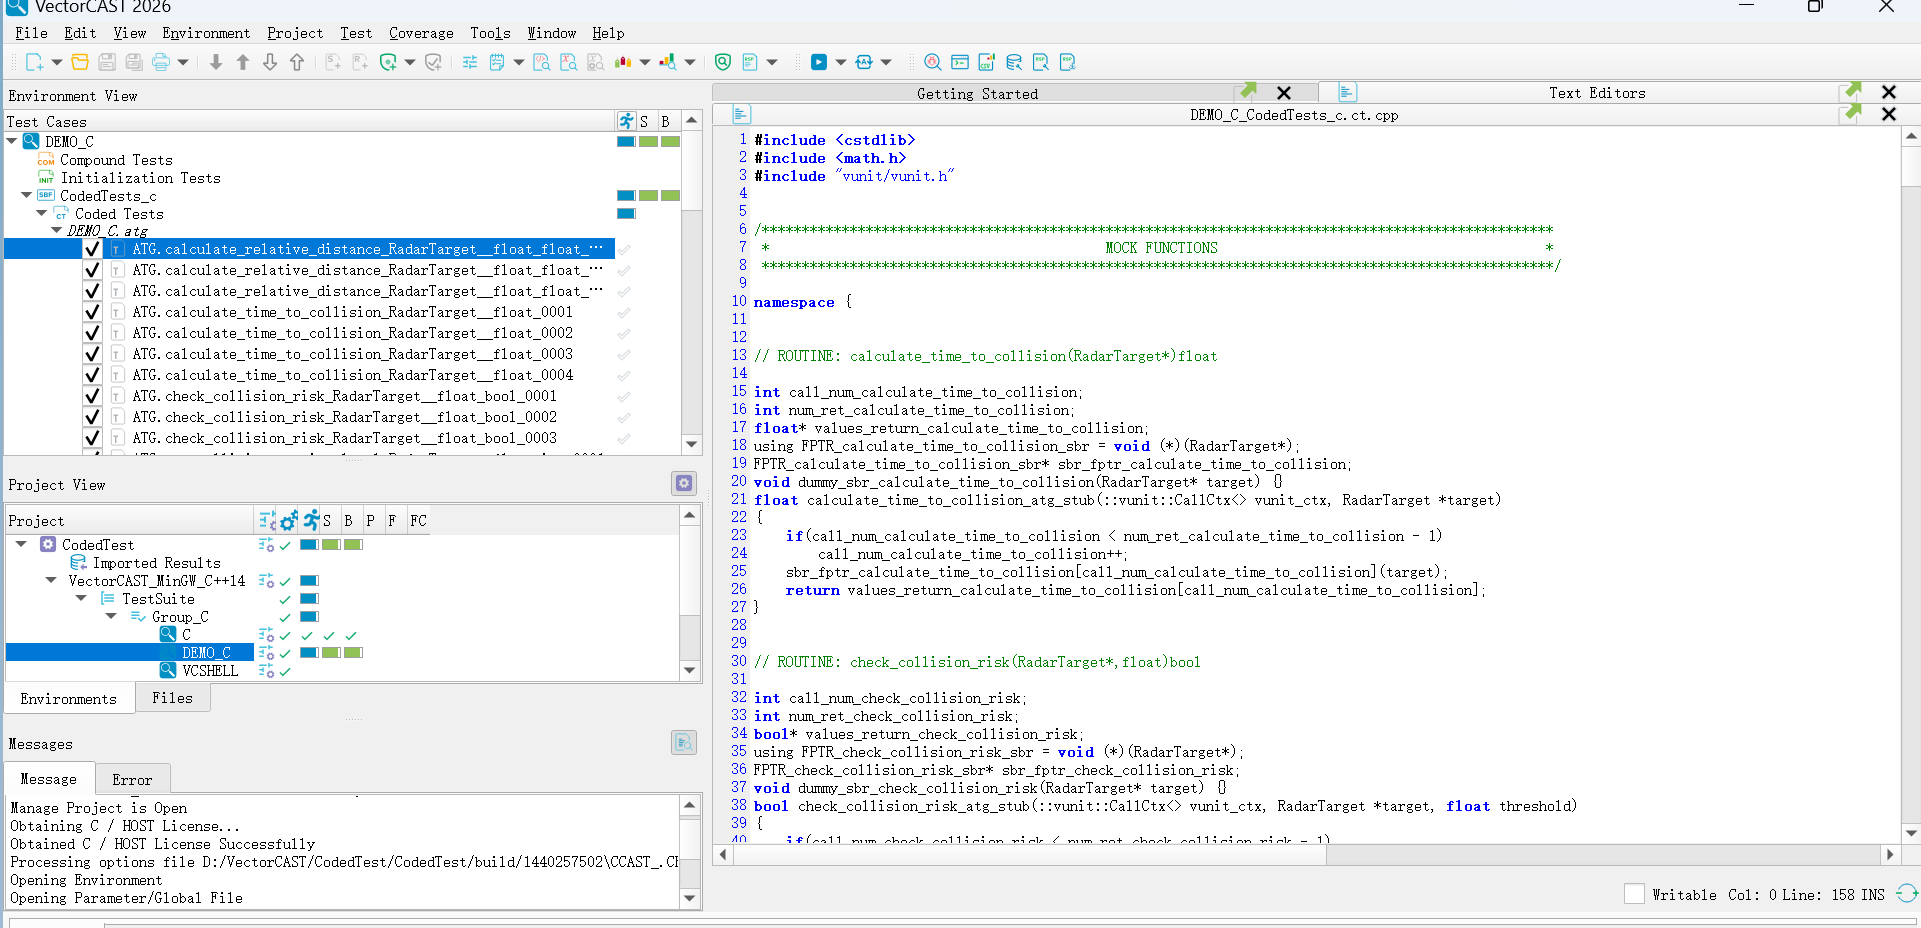Collapse the CodedTest project node

click(x=21, y=544)
